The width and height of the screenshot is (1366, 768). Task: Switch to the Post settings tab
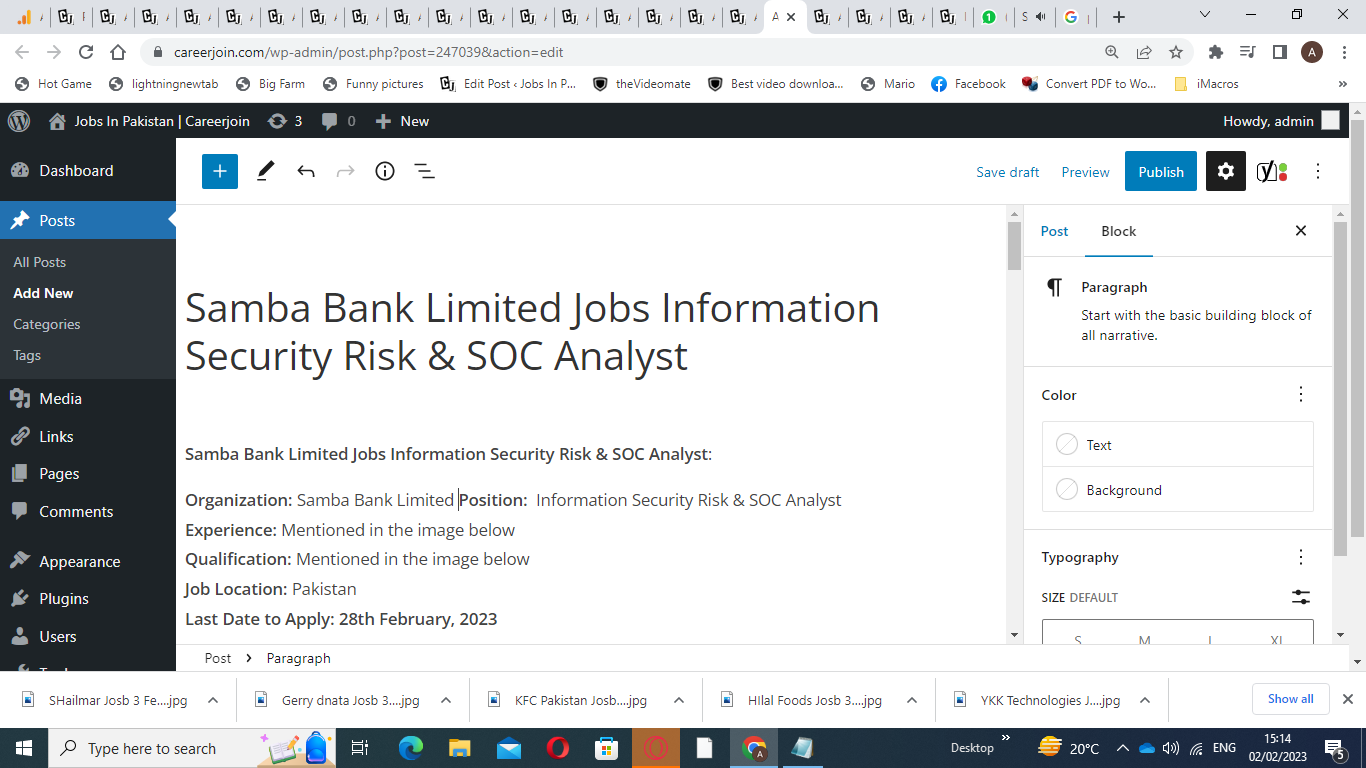(x=1054, y=231)
